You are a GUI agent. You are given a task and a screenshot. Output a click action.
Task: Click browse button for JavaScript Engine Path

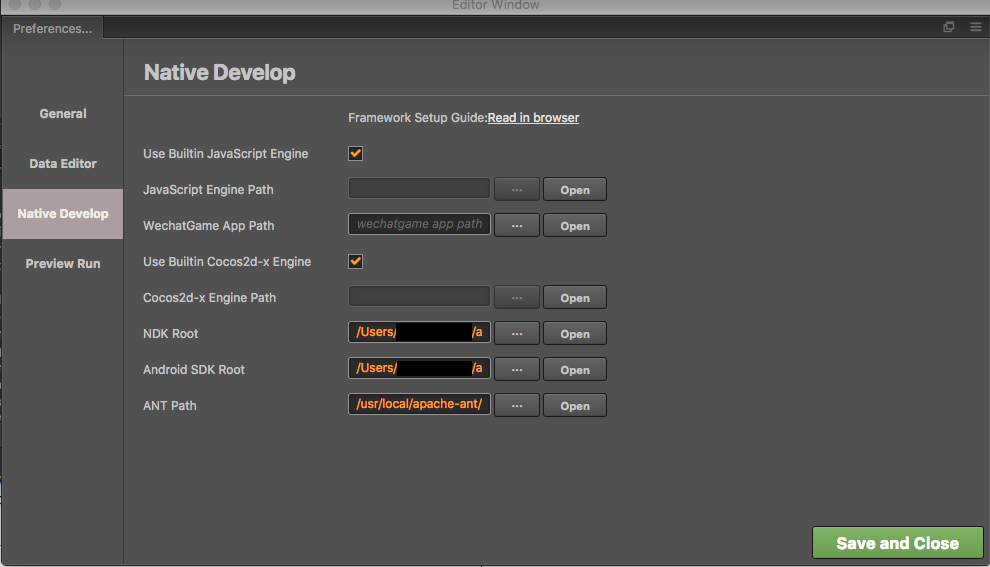(517, 190)
